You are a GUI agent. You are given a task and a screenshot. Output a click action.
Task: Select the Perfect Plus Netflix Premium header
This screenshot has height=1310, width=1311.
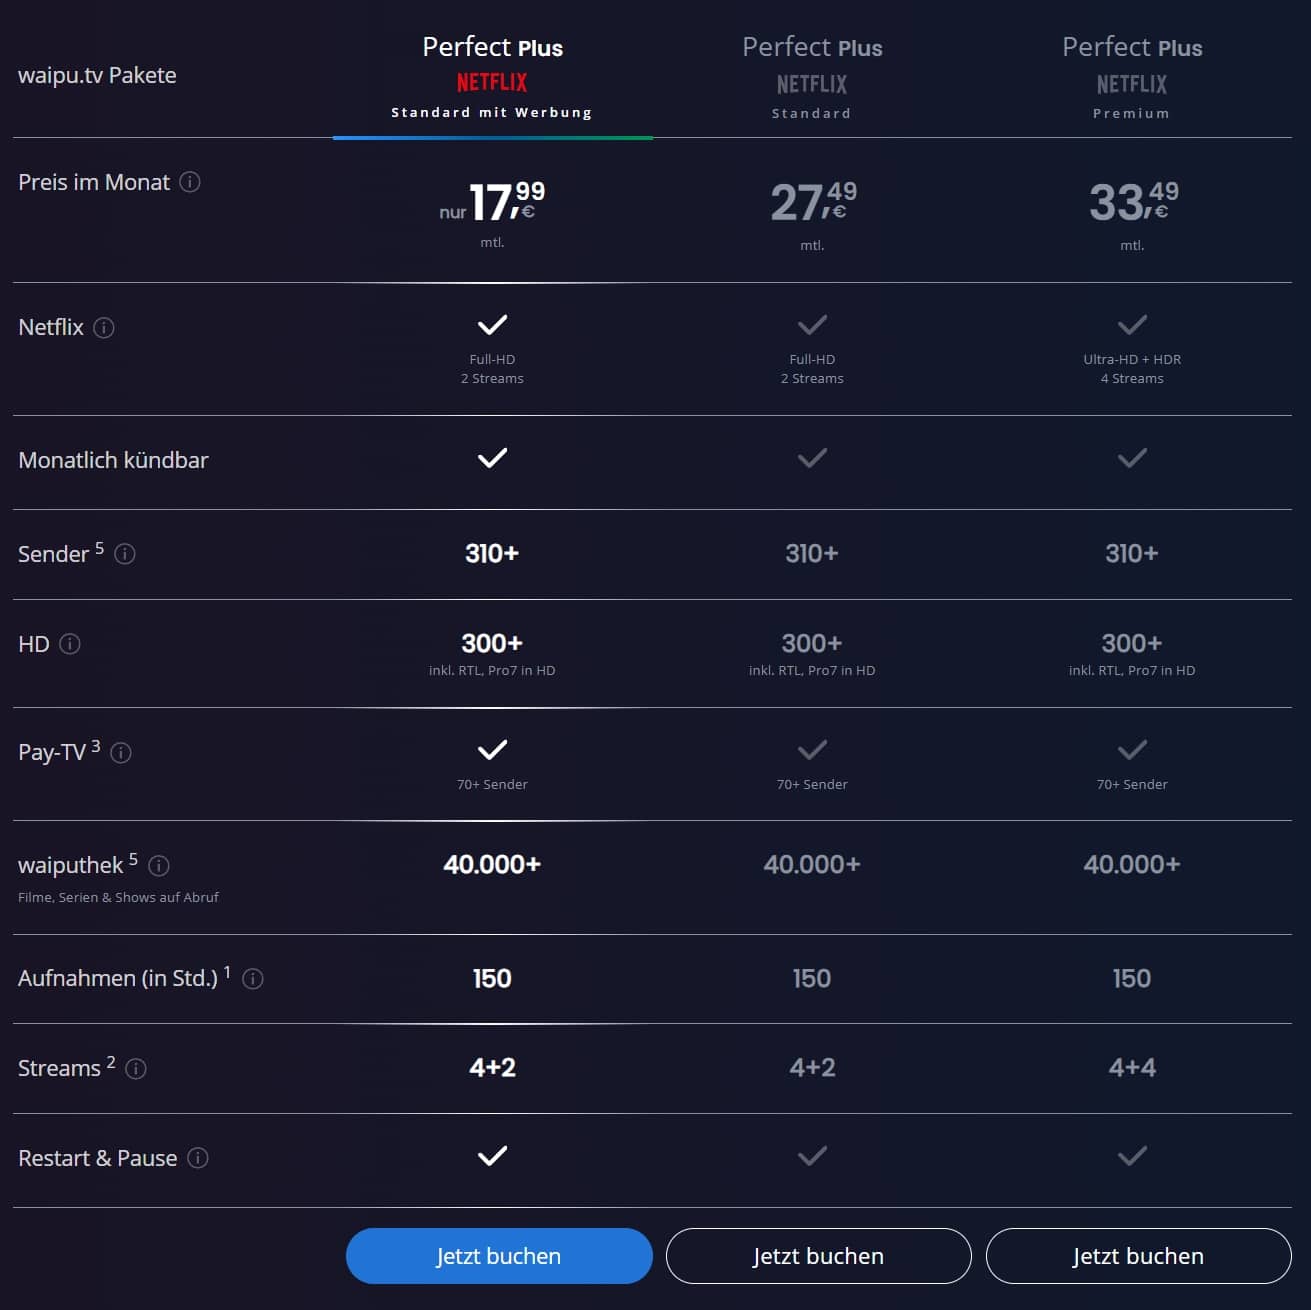pyautogui.click(x=1132, y=76)
